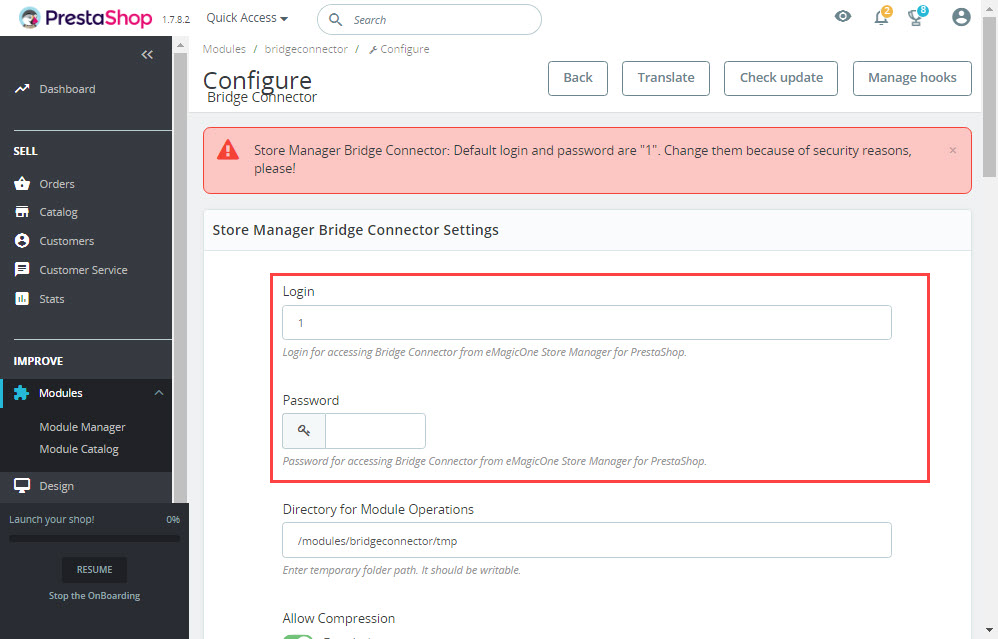Click the Design monitor icon

[x=22, y=486]
